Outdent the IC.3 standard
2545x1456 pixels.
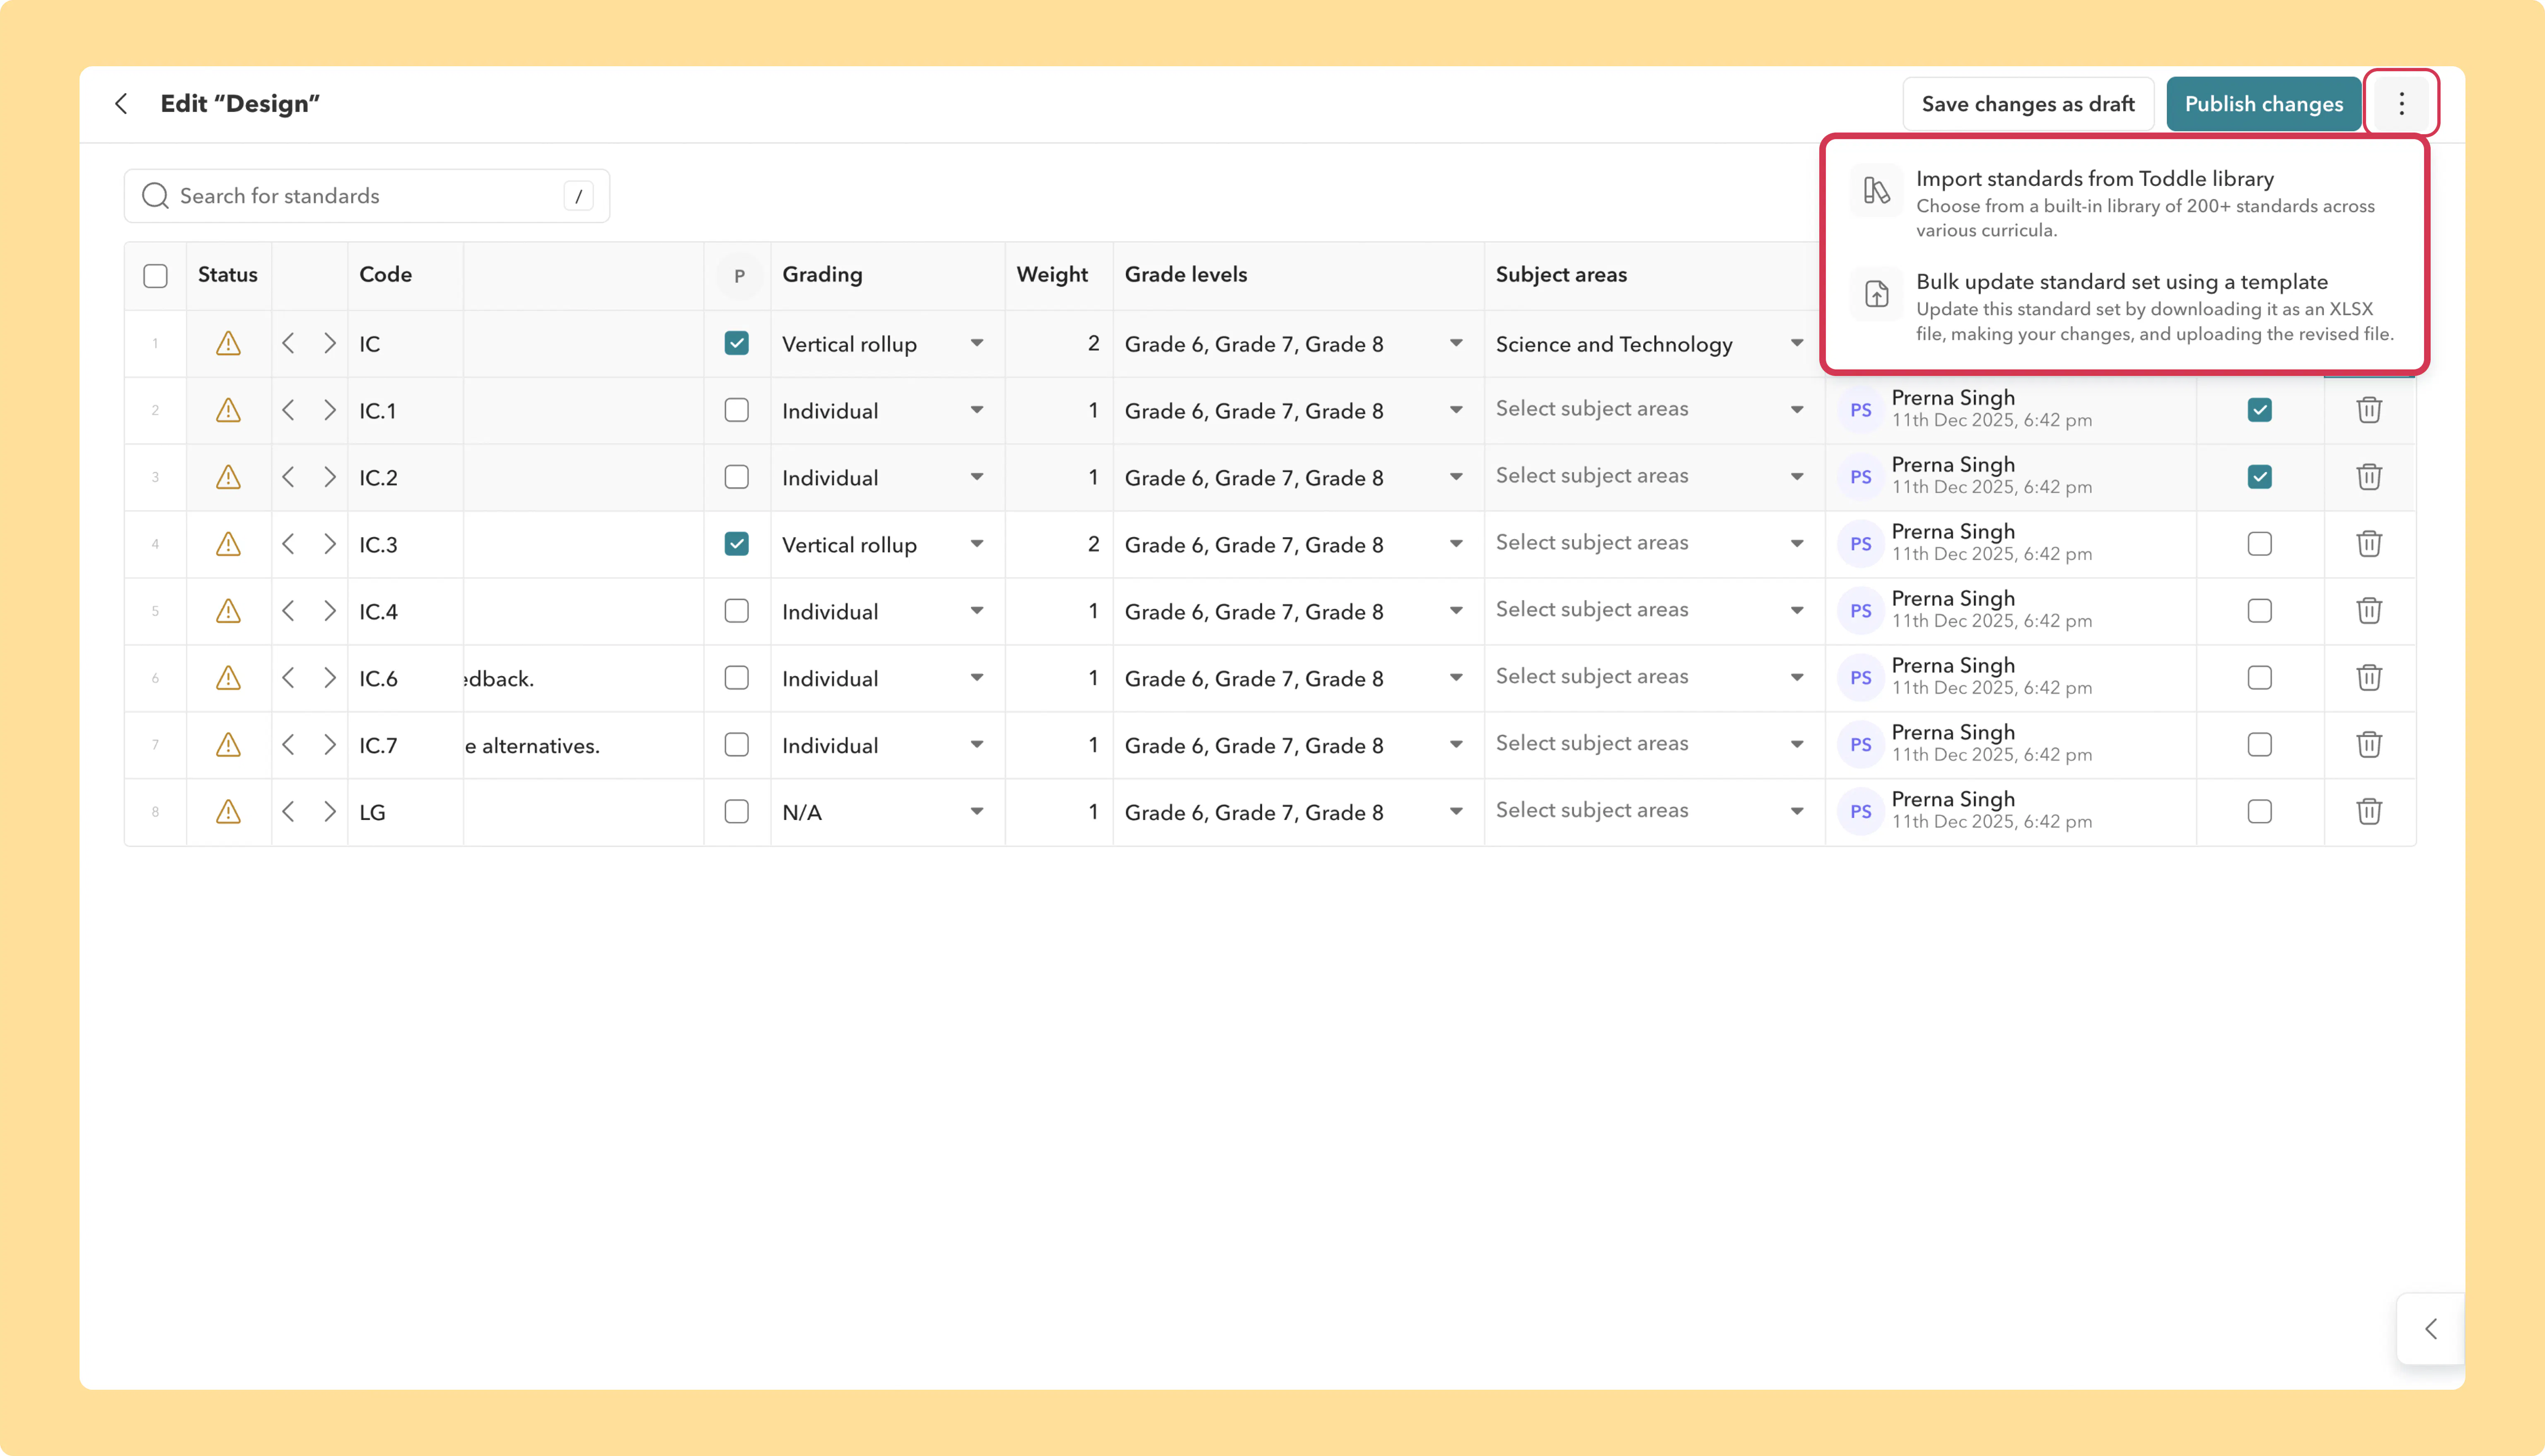[288, 545]
